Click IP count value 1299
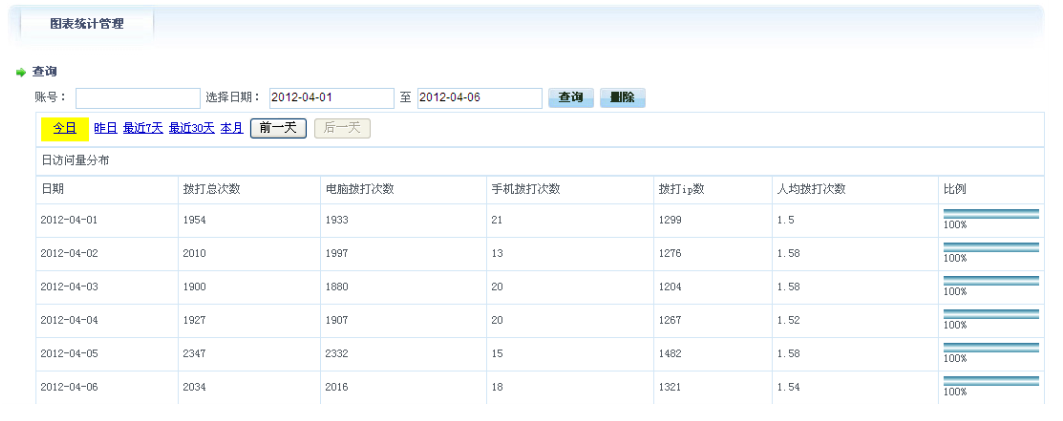The image size is (1063, 421). click(670, 220)
